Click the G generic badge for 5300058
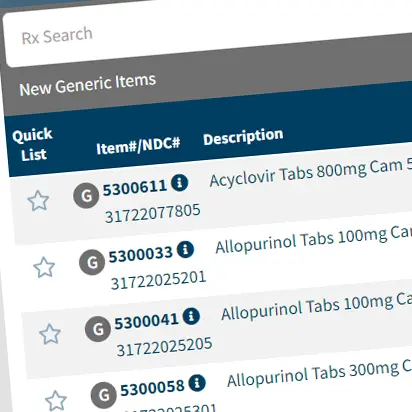 [x=104, y=395]
